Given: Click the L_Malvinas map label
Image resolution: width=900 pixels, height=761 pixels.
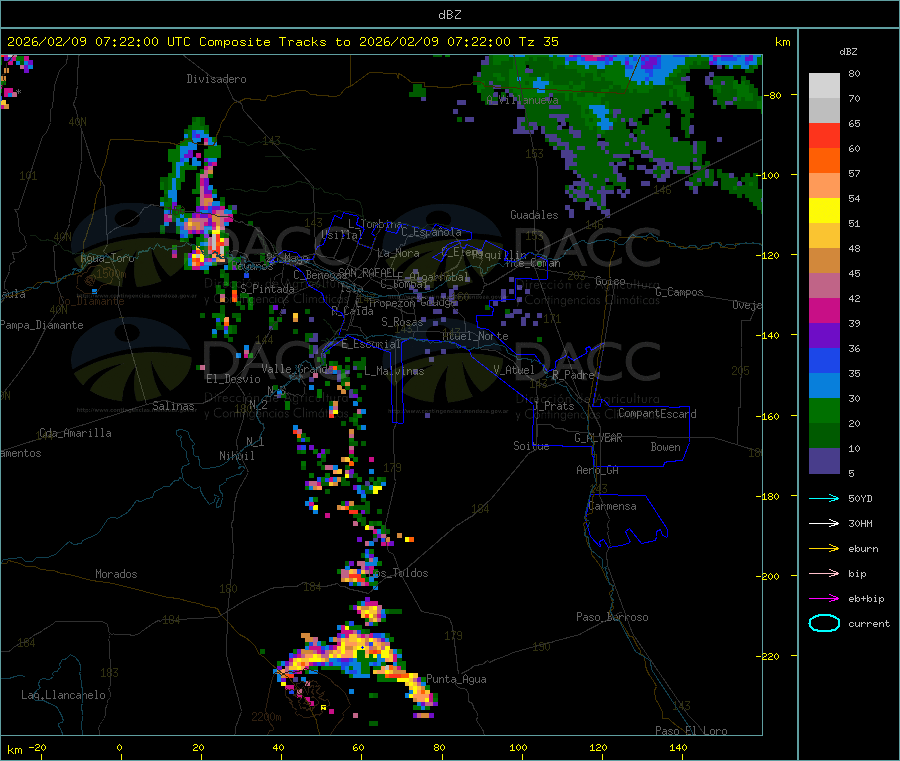Looking at the screenshot, I should [x=394, y=371].
